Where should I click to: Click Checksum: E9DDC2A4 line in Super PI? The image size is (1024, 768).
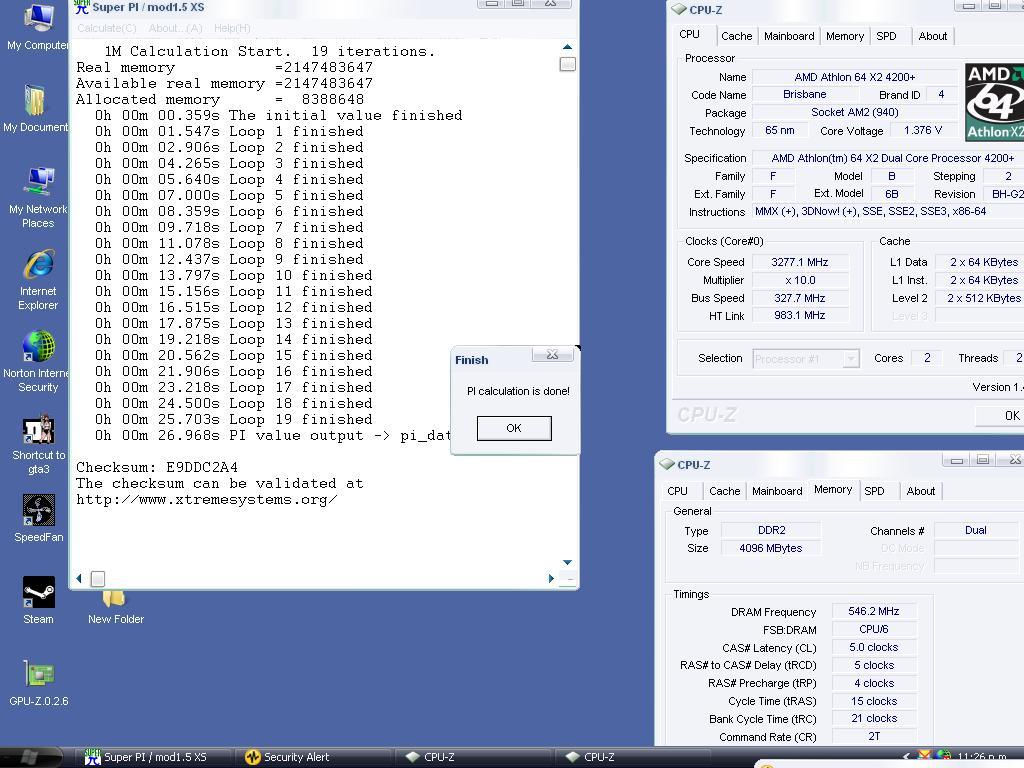157,468
